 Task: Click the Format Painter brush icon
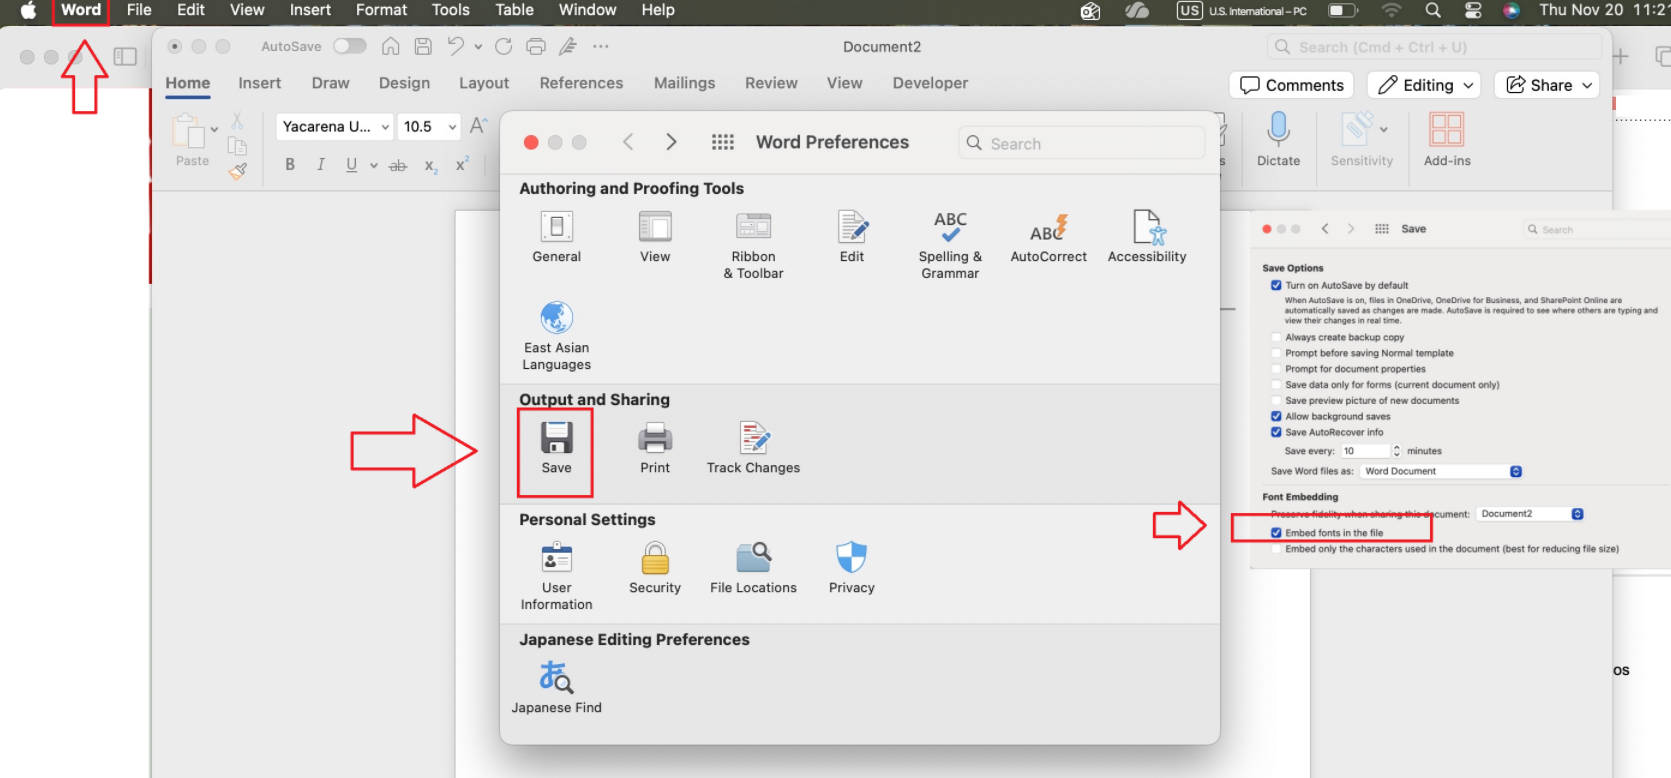tap(238, 171)
